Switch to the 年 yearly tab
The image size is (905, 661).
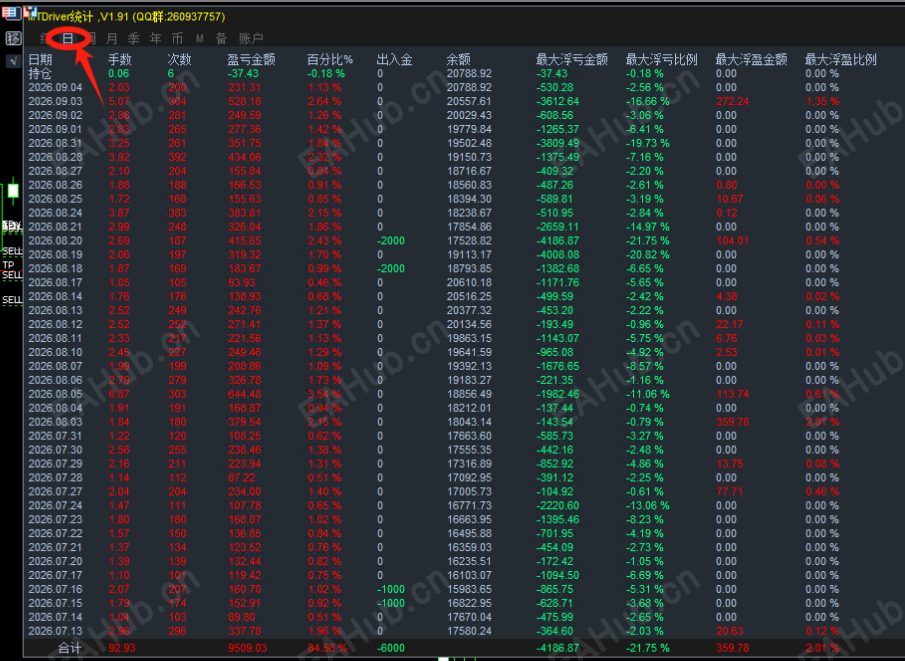(156, 39)
